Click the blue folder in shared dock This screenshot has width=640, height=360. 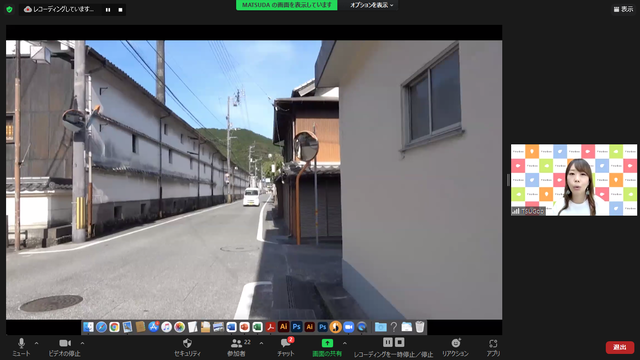click(x=380, y=327)
